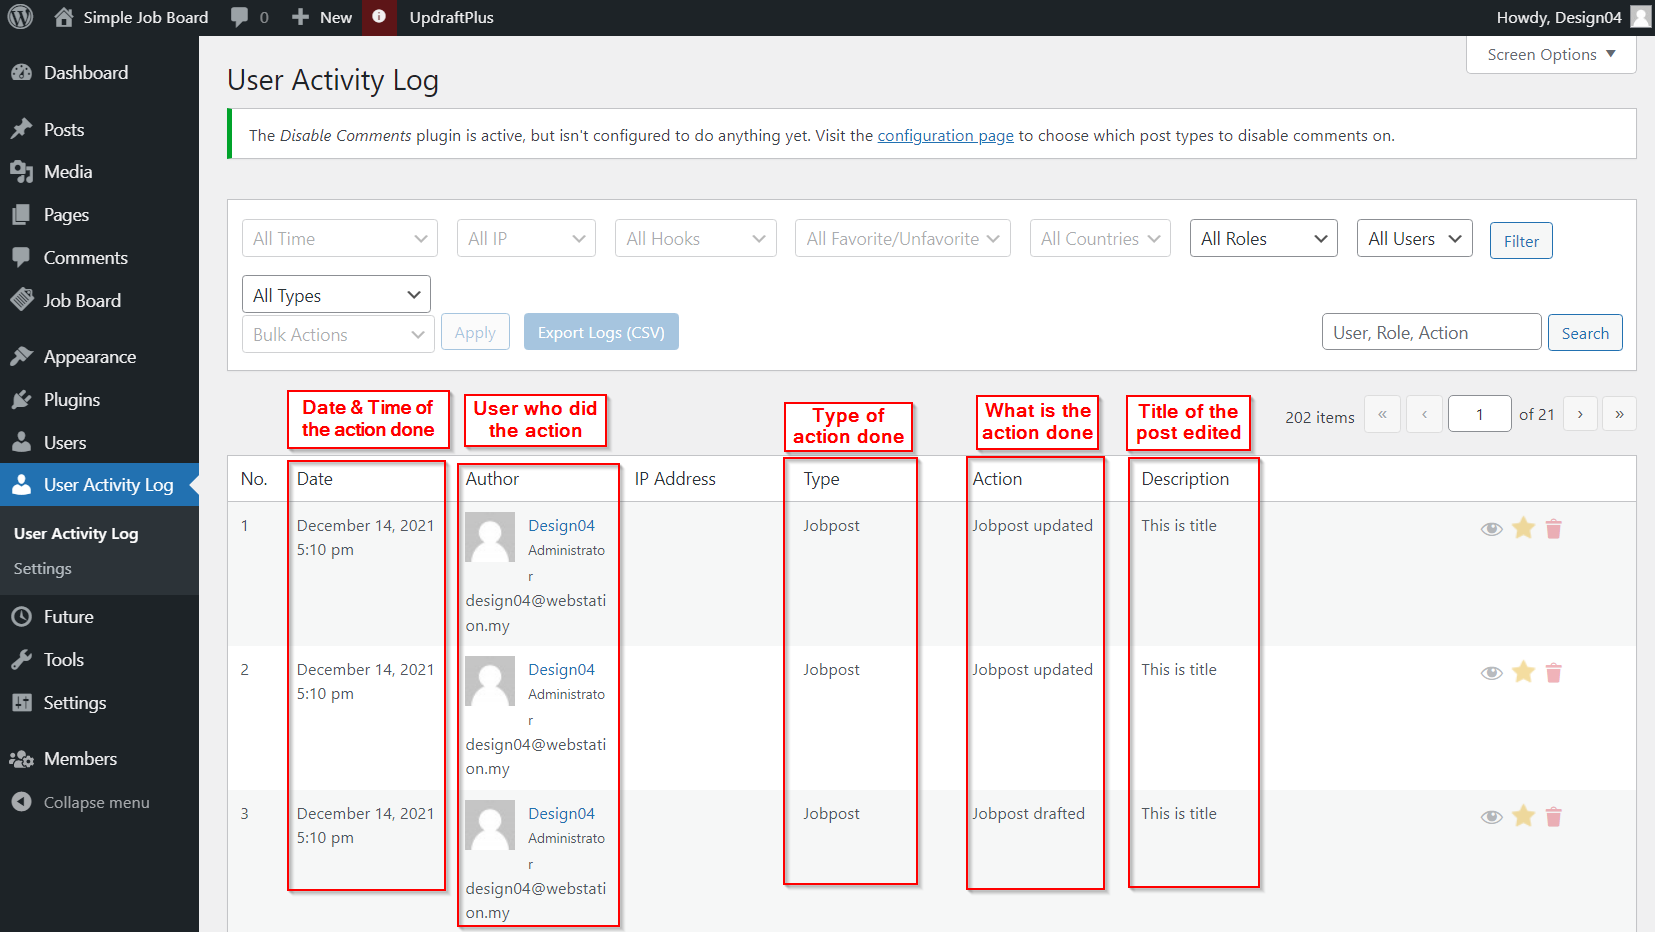
Task: Go to next page of logs
Action: [1580, 414]
